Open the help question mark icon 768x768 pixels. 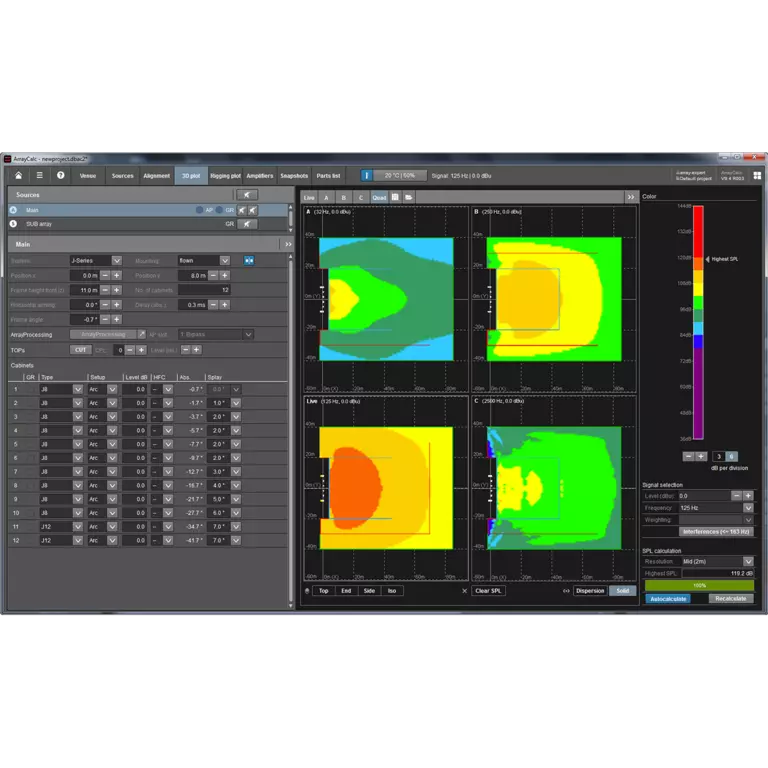point(60,175)
